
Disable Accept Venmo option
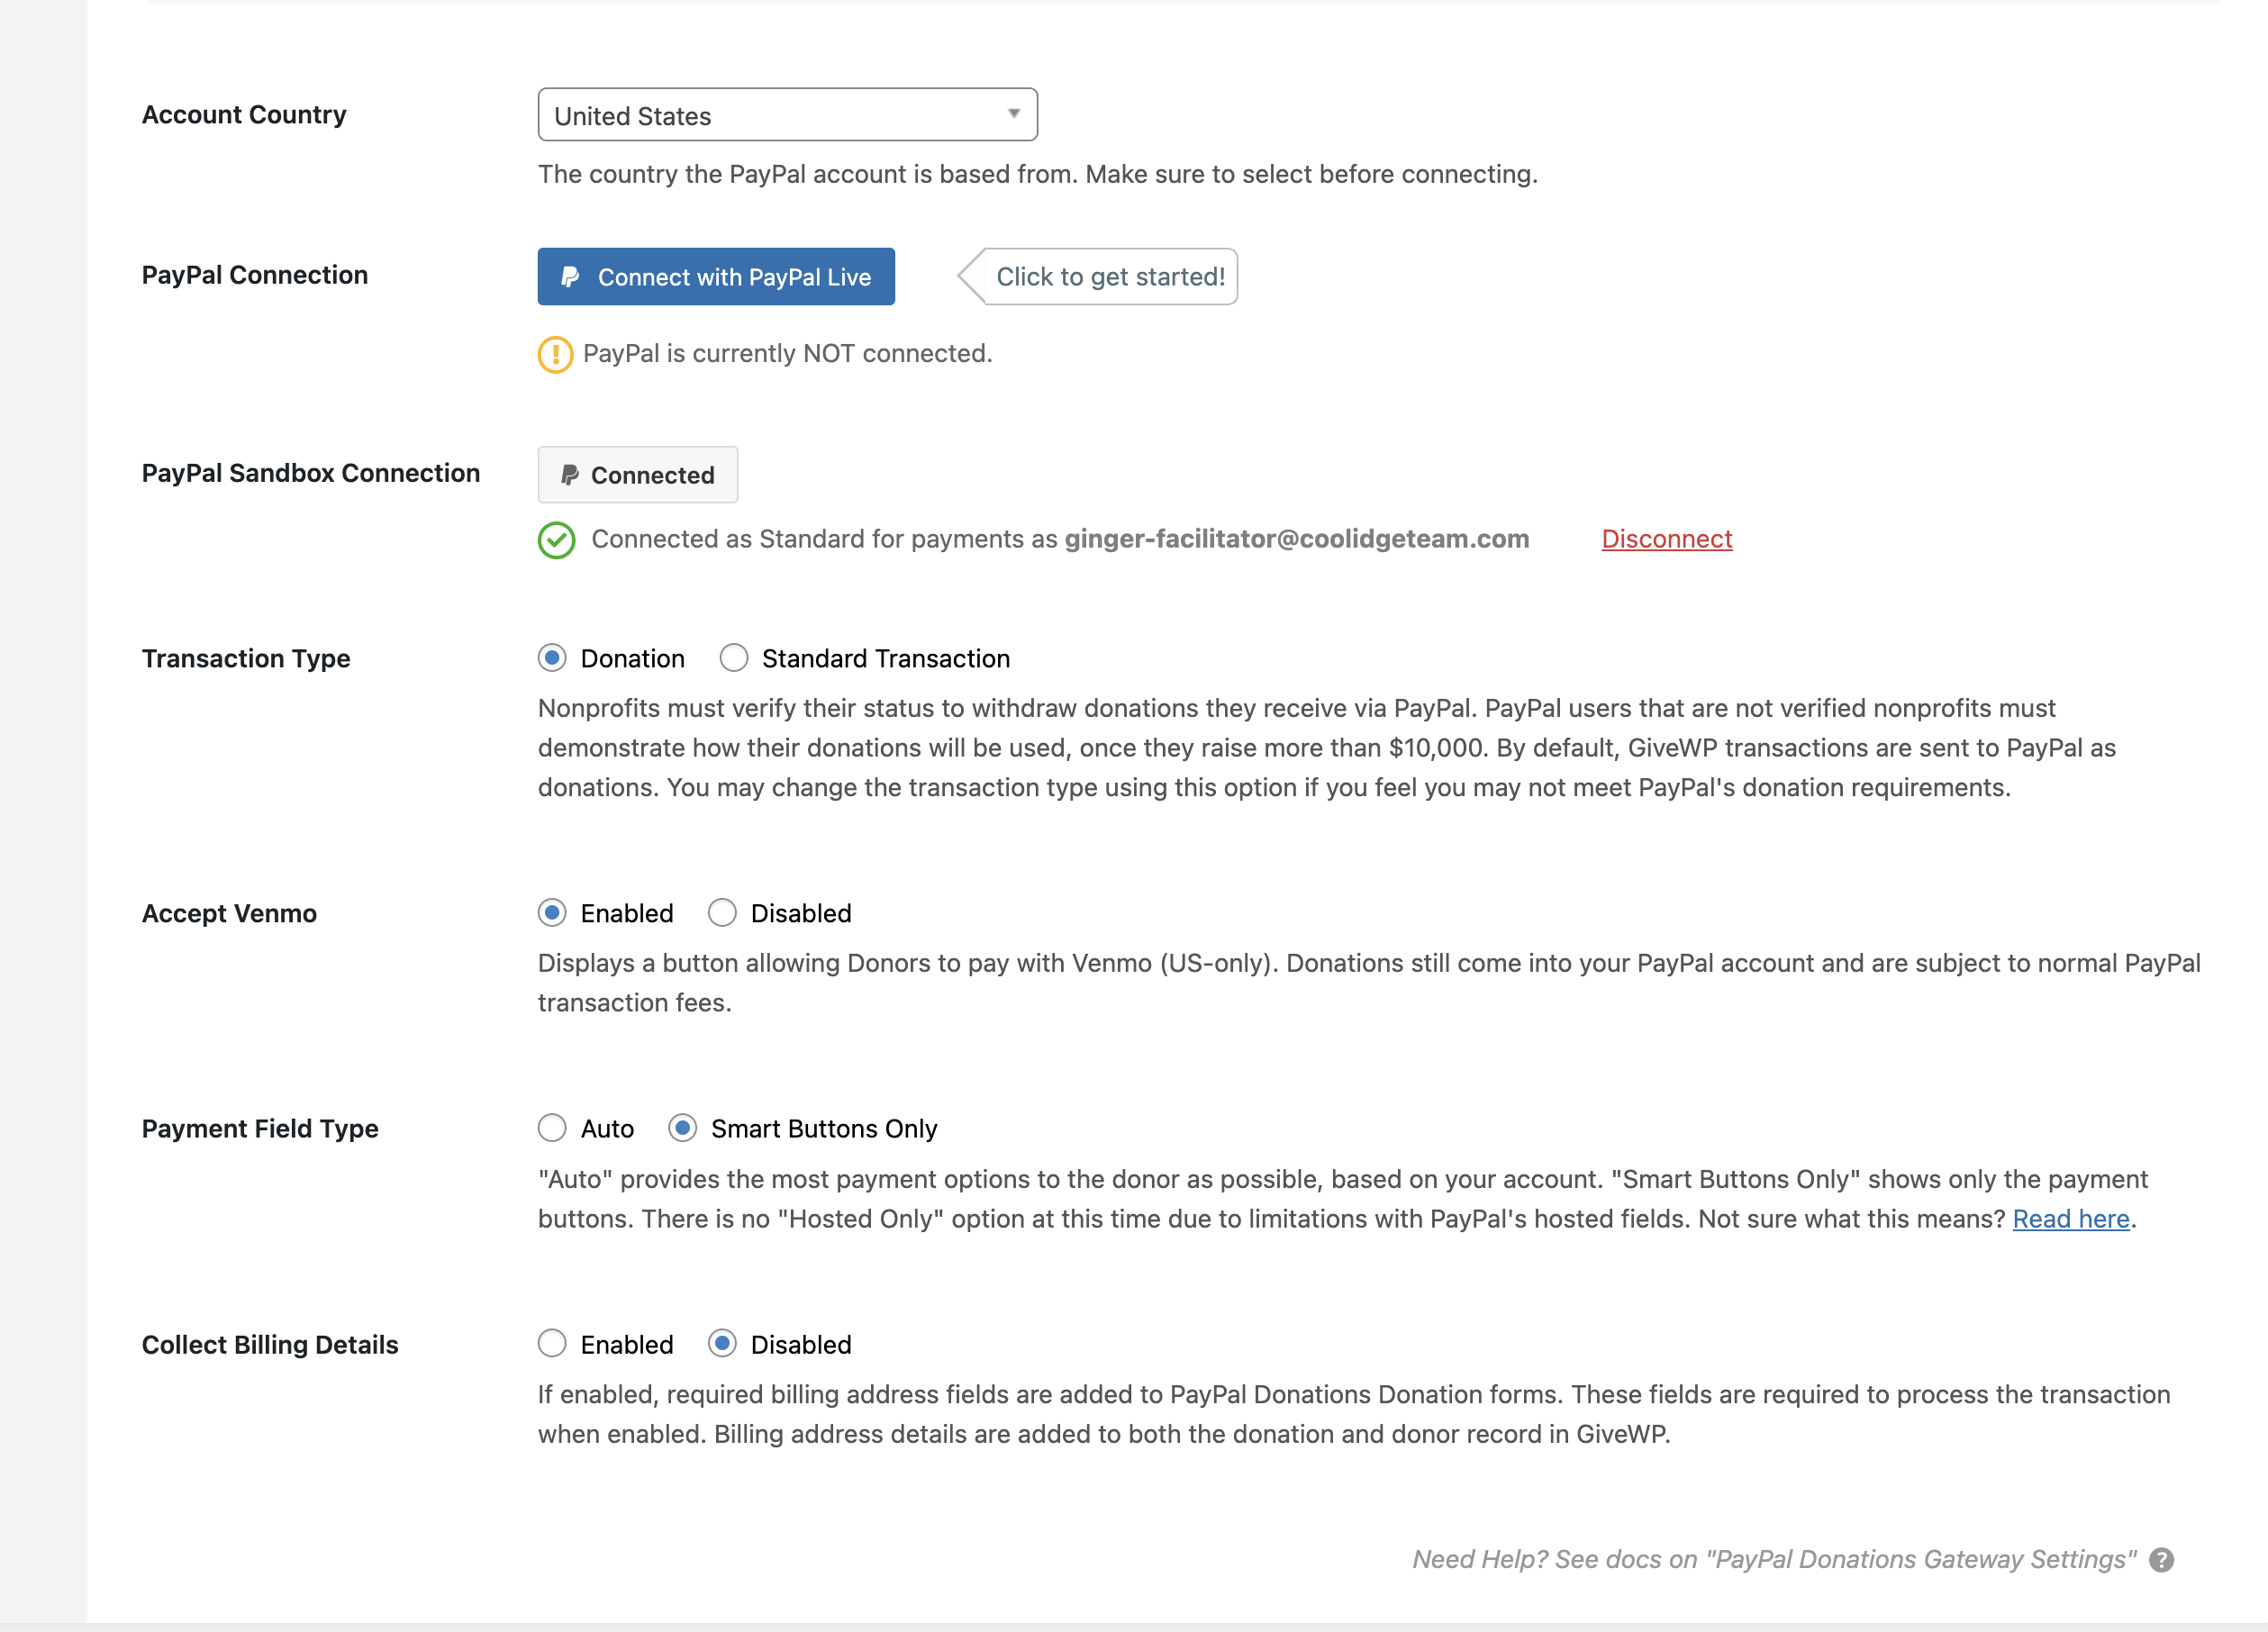pyautogui.click(x=722, y=913)
